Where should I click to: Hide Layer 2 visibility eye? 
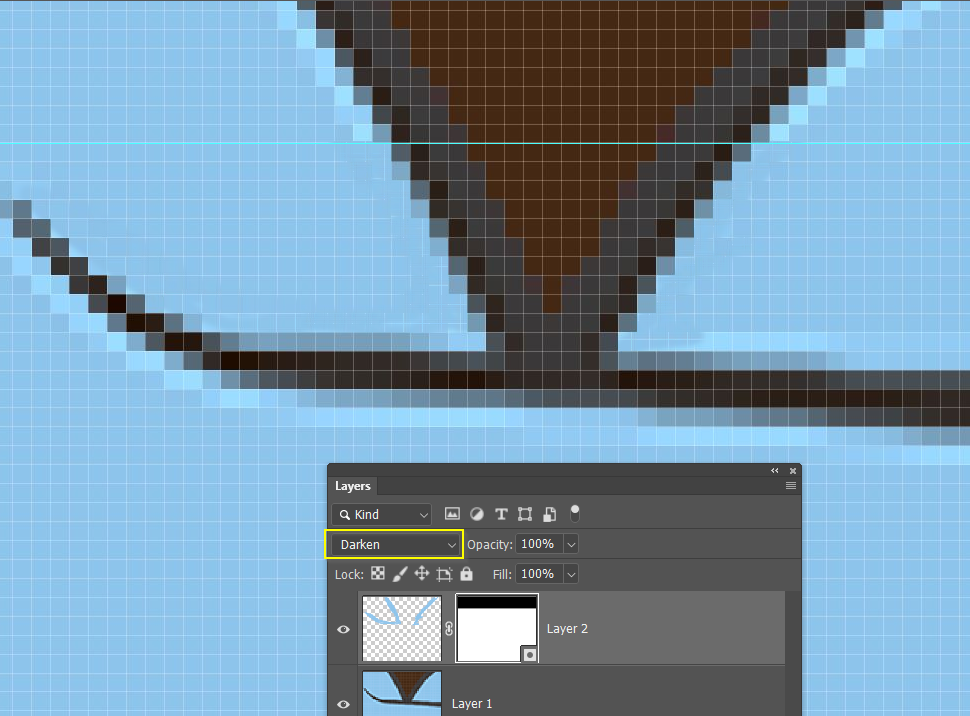[343, 629]
